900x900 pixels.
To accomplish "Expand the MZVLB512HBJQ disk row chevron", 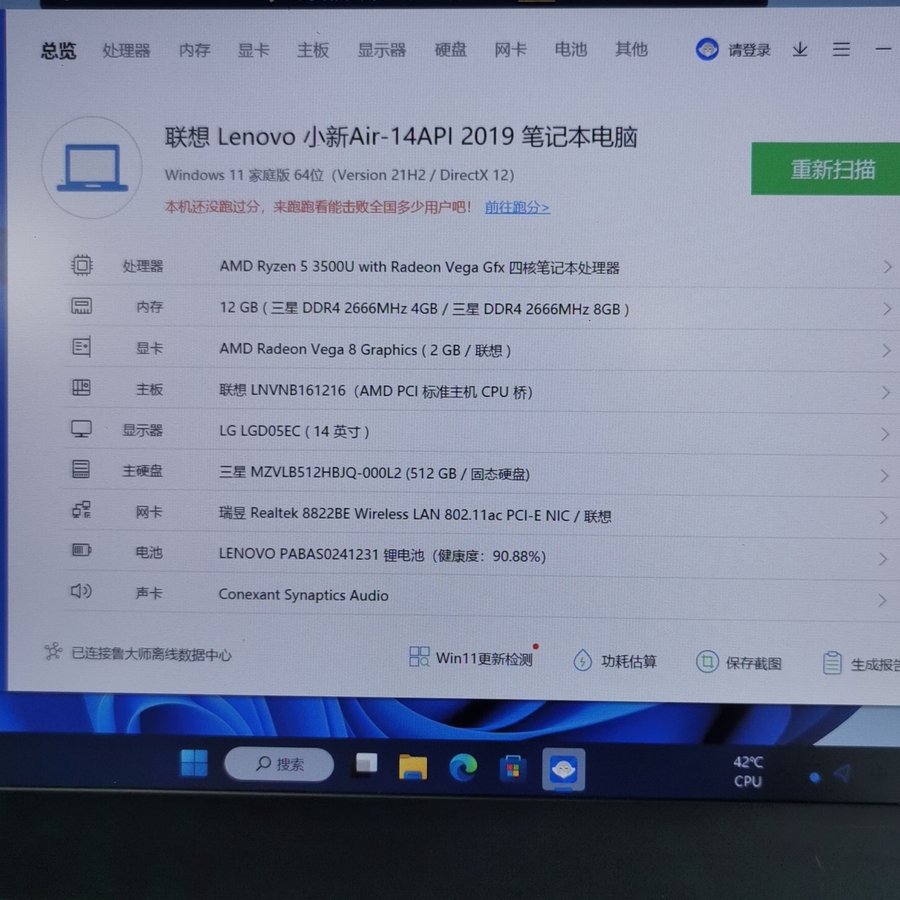I will [x=885, y=476].
